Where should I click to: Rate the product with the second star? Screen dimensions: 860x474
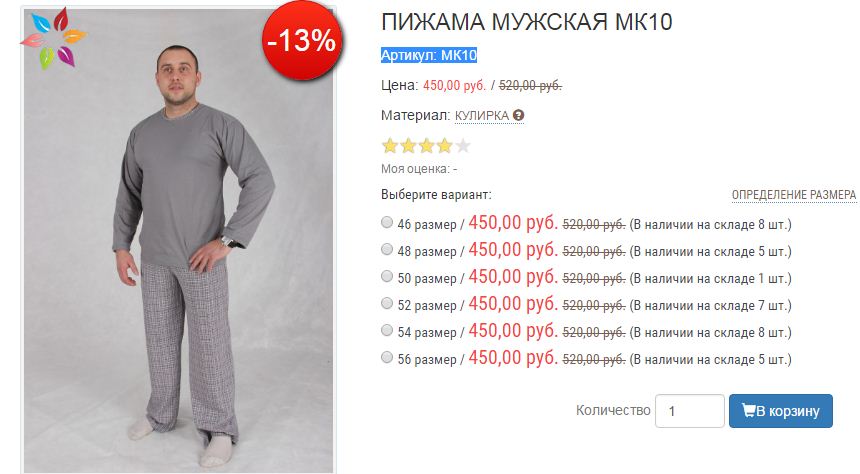tap(408, 146)
